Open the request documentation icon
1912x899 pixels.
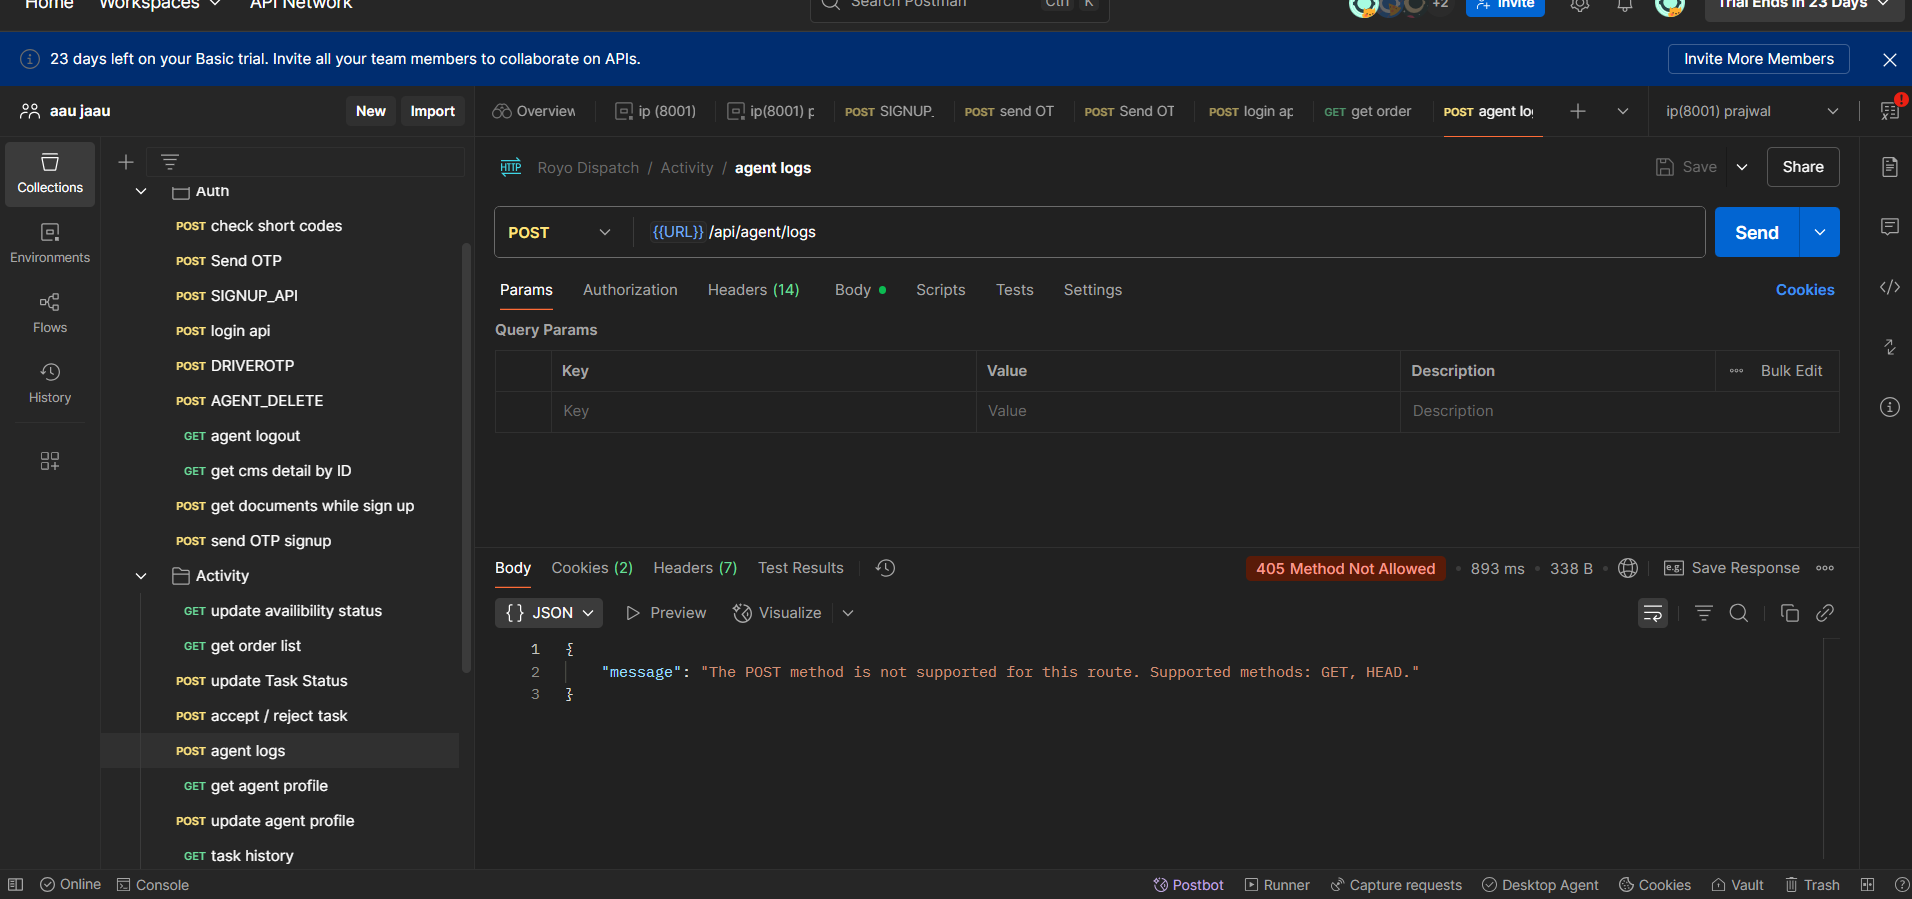pyautogui.click(x=1889, y=167)
